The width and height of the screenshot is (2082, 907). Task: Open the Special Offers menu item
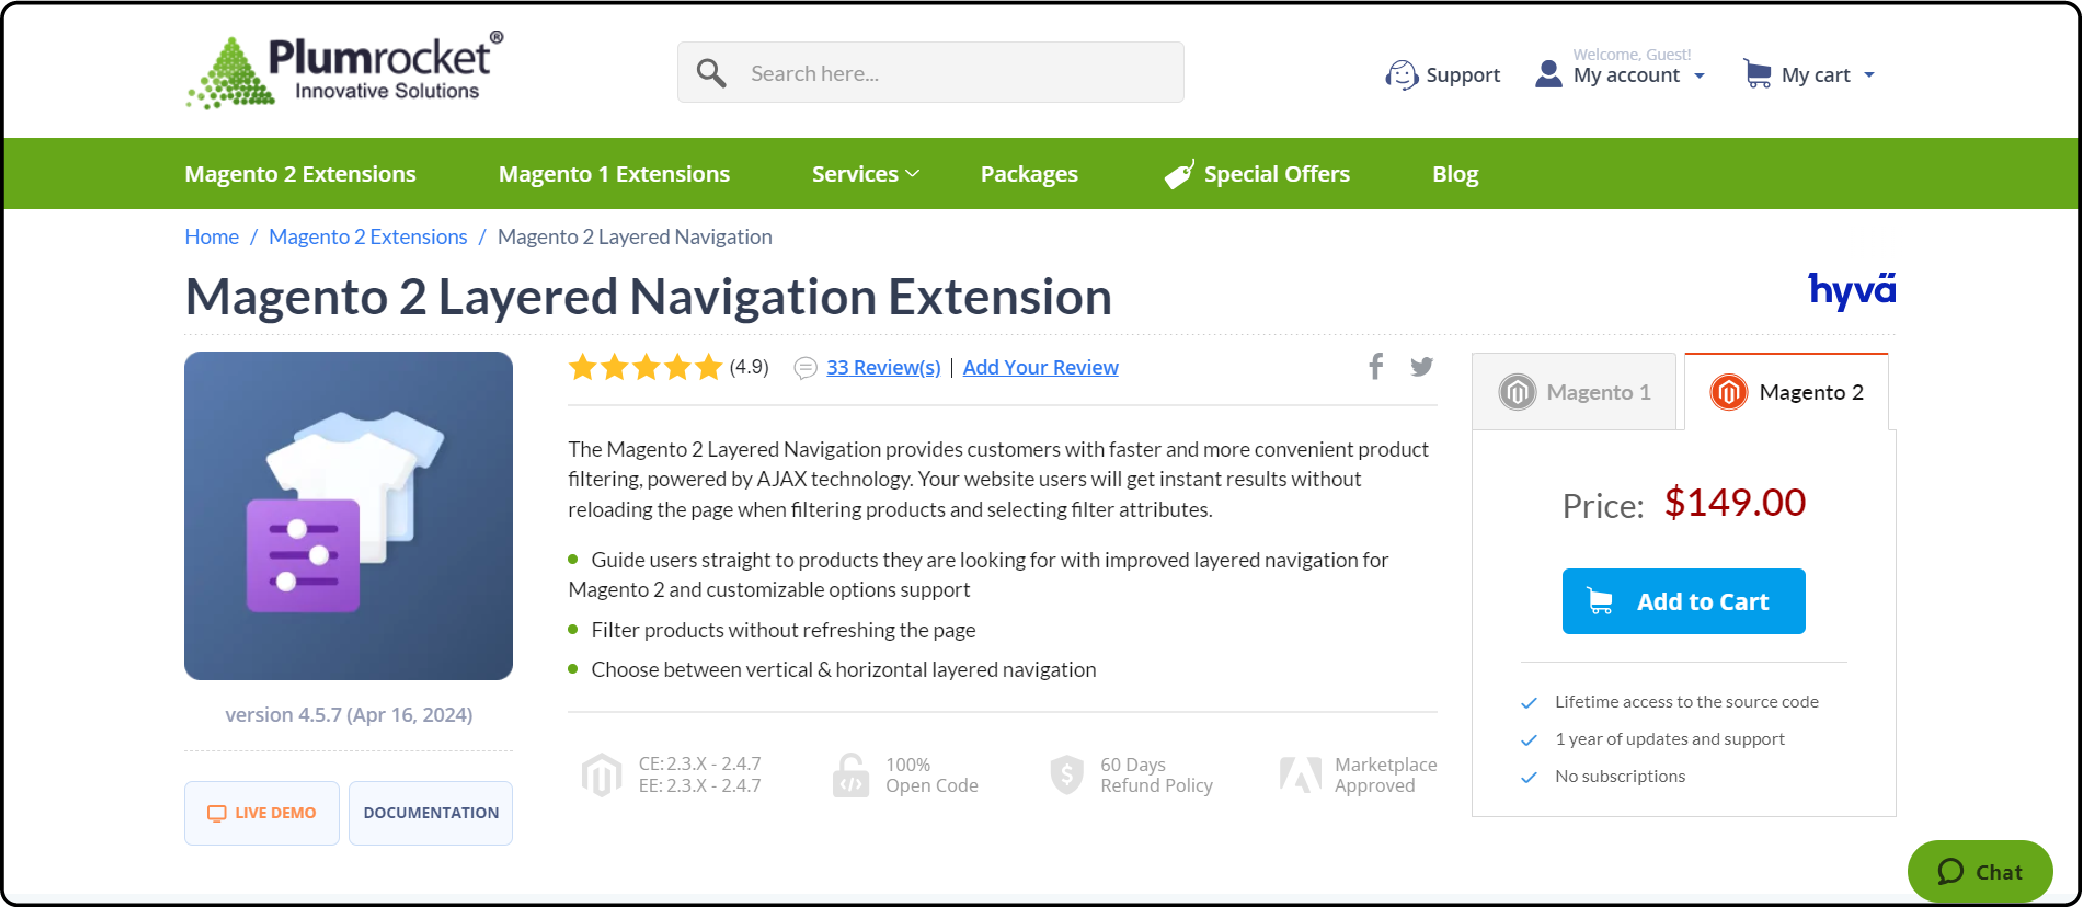tap(1257, 174)
